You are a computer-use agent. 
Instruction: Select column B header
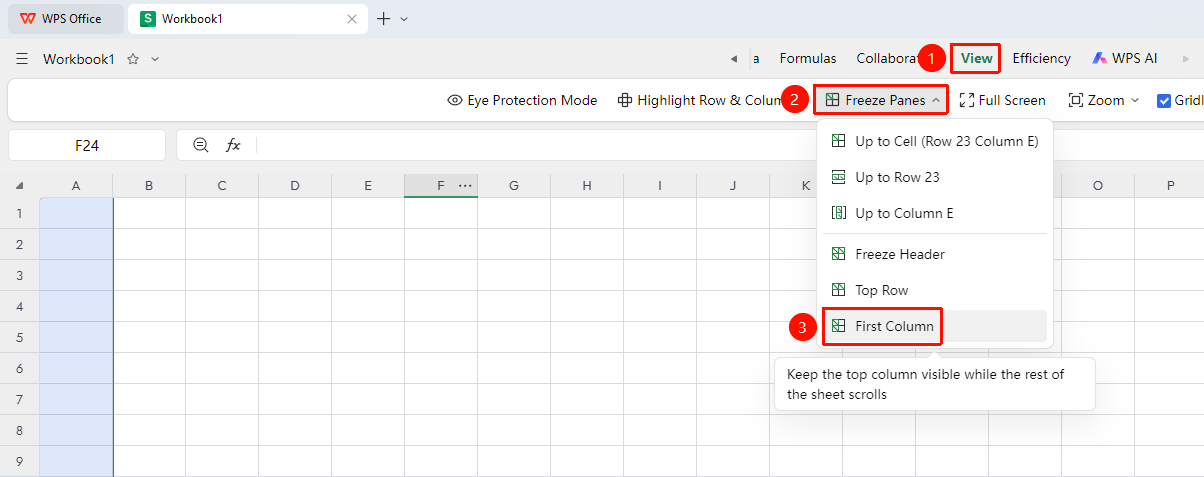[x=149, y=185]
